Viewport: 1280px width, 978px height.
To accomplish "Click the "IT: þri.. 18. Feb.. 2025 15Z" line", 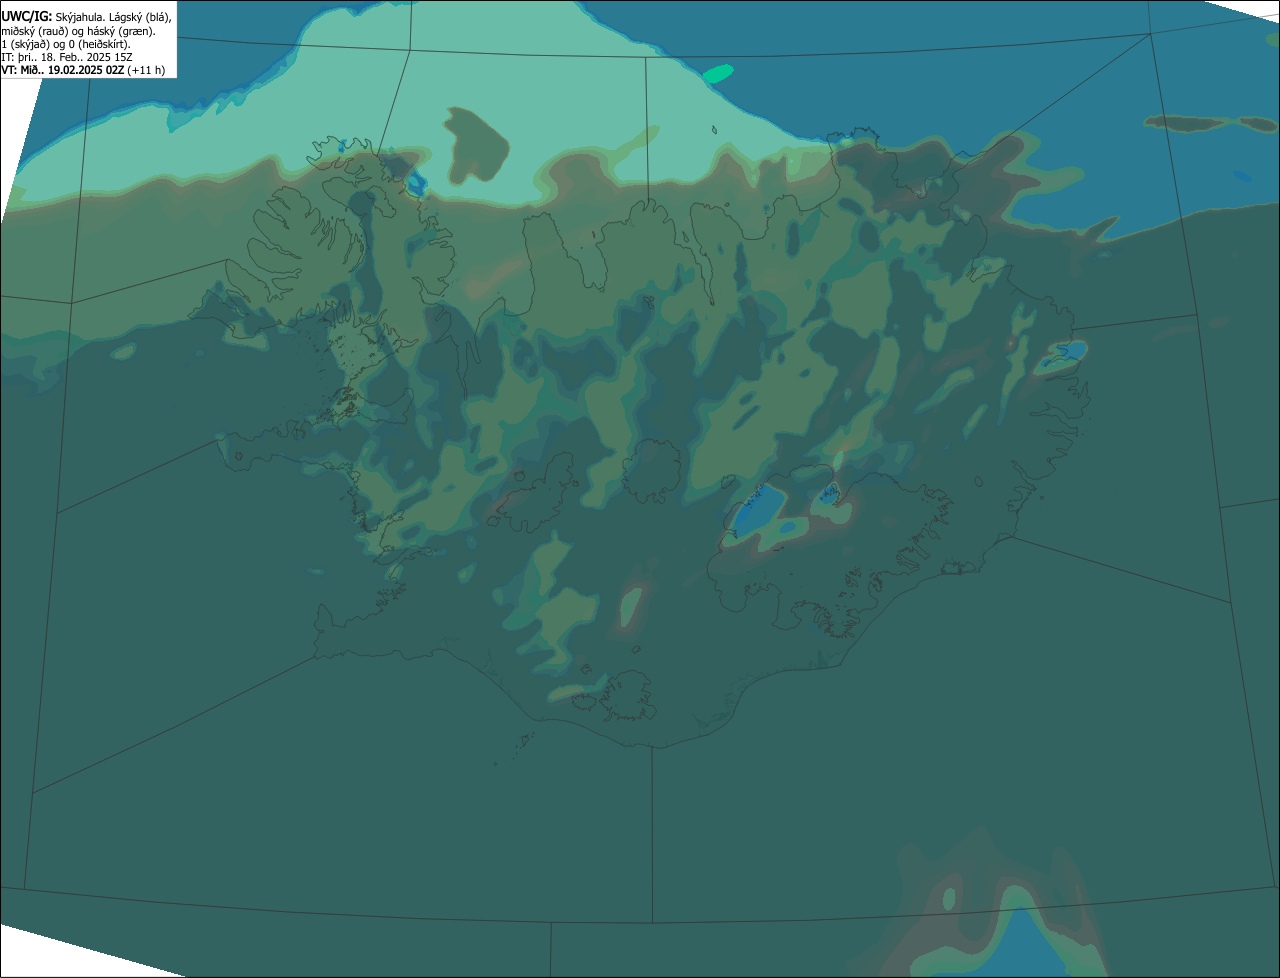I will click(67, 58).
